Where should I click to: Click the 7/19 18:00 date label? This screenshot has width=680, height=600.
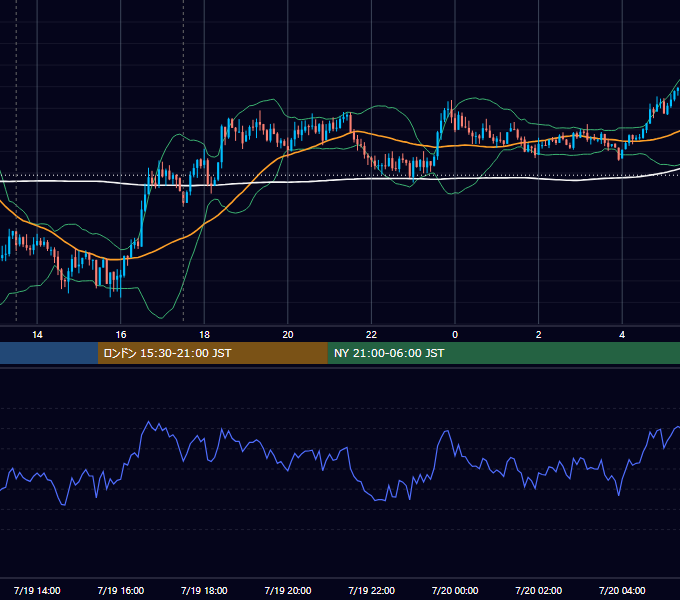(x=204, y=590)
